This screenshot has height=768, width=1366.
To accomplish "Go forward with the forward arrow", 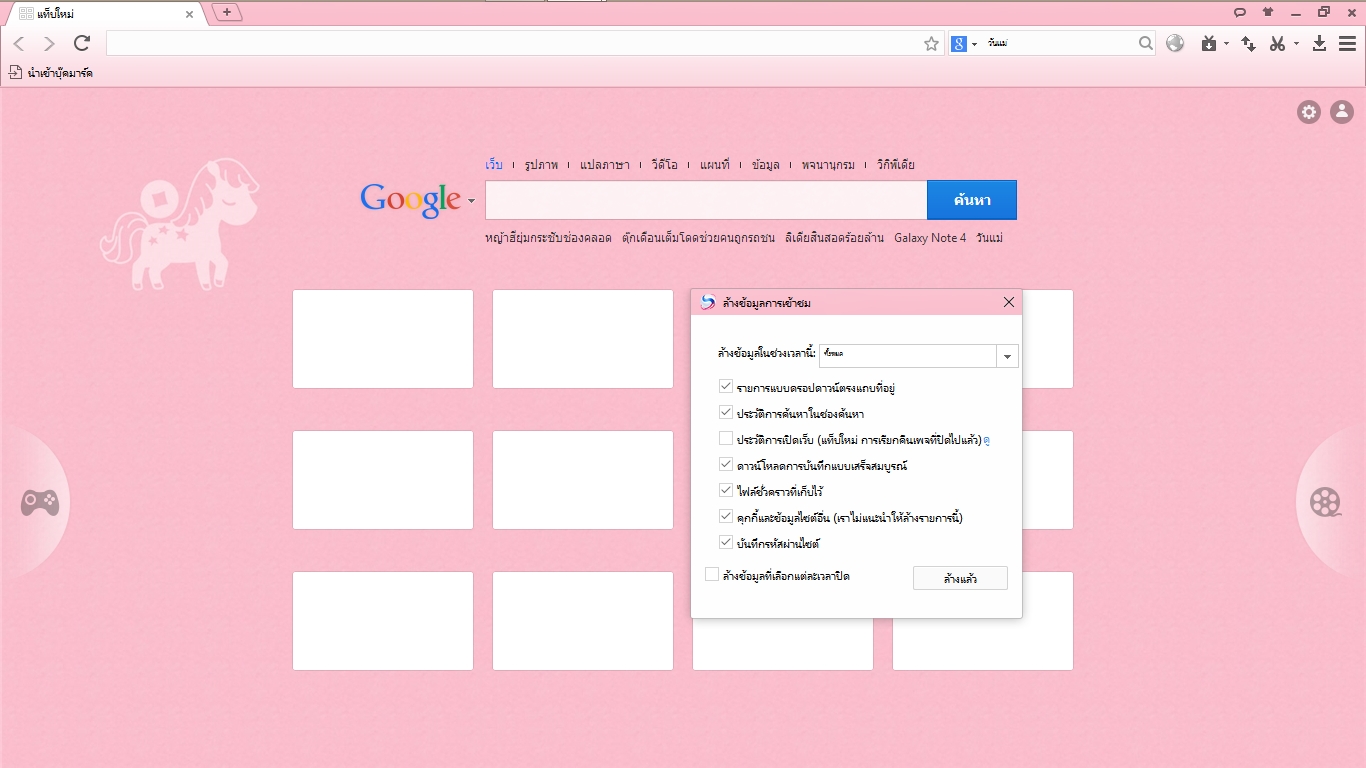I will pos(49,43).
